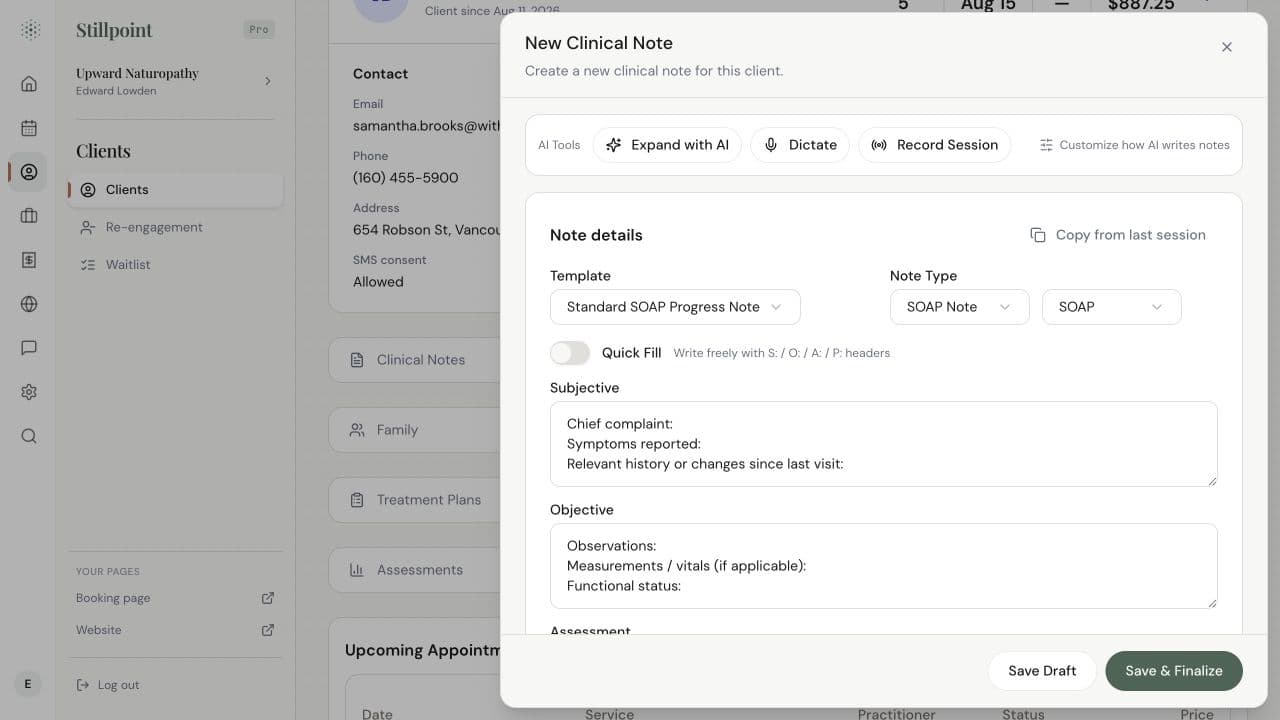
Task: Click into the Objective text area
Action: 883,566
